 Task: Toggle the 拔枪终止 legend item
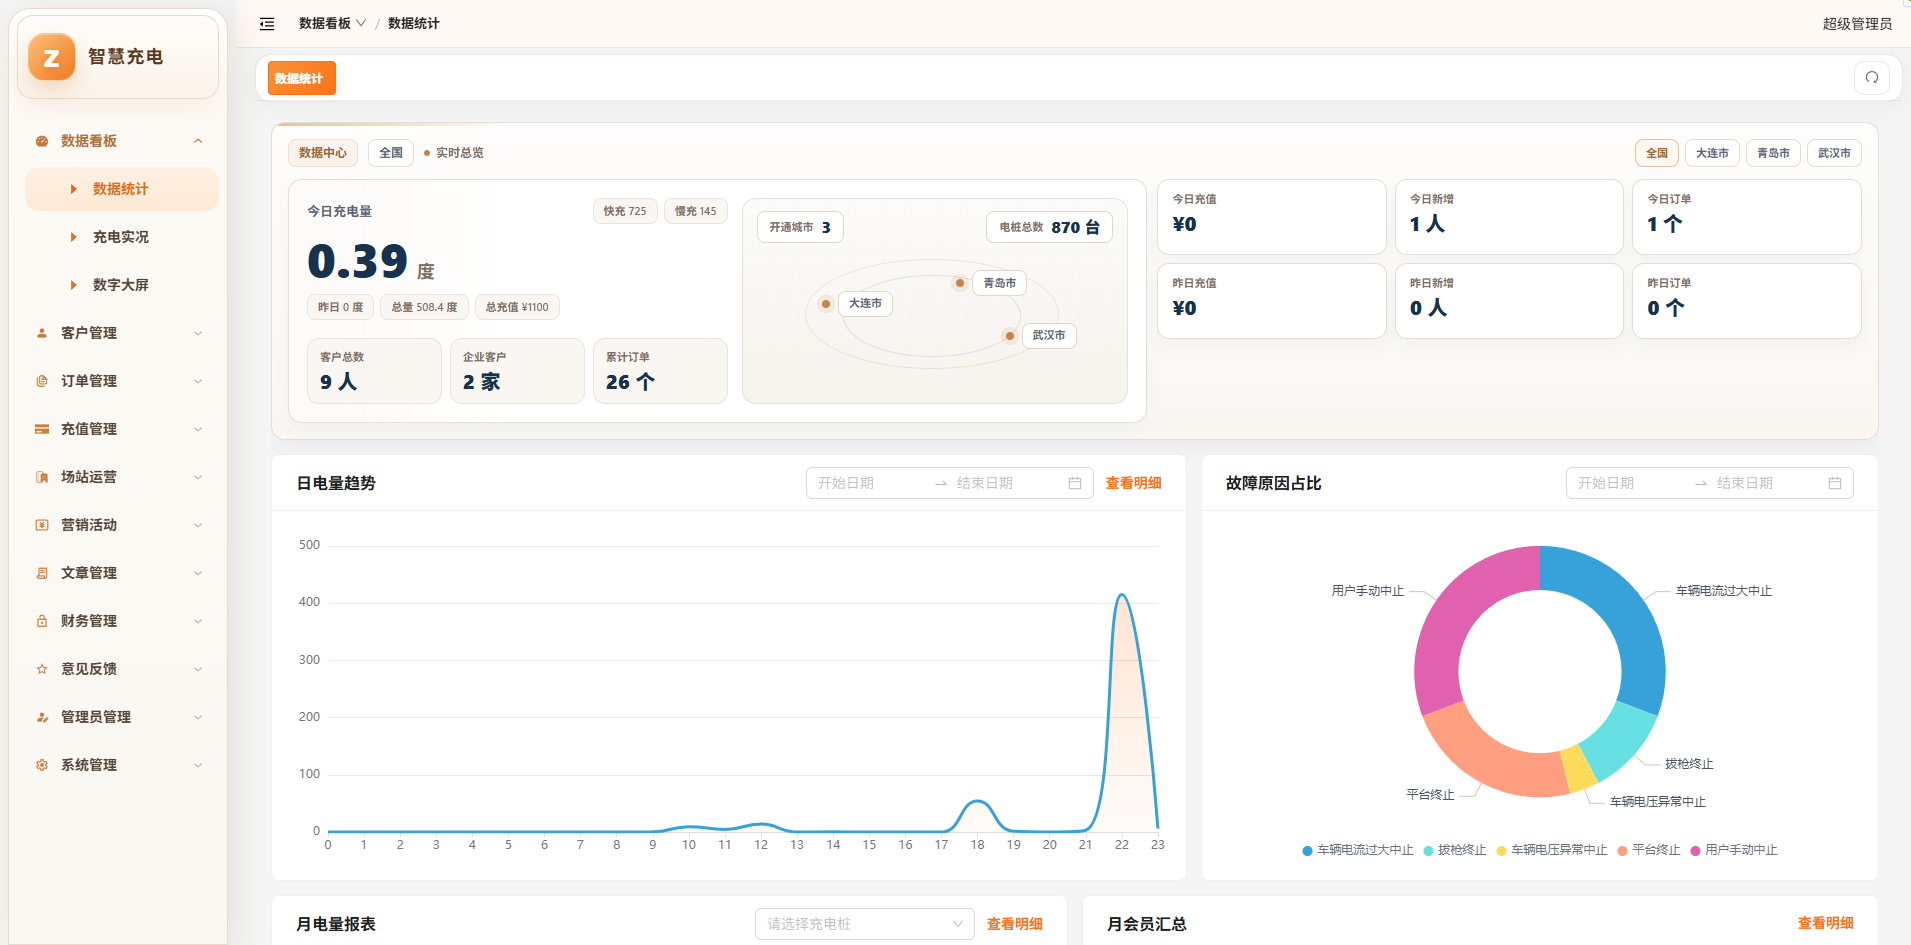coord(1454,850)
